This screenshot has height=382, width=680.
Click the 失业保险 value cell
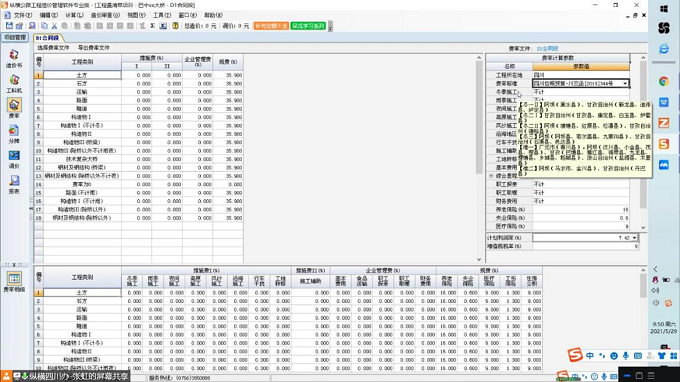click(x=581, y=218)
